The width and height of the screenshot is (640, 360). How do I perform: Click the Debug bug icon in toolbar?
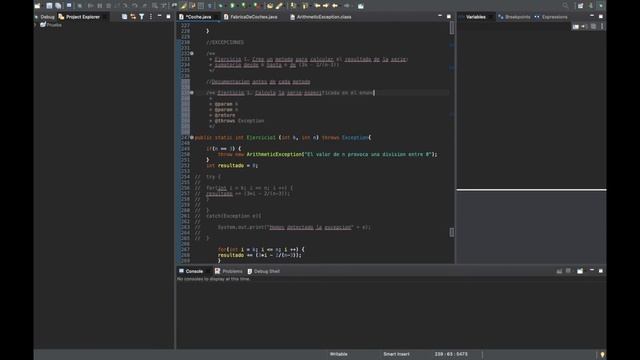pos(221,6)
